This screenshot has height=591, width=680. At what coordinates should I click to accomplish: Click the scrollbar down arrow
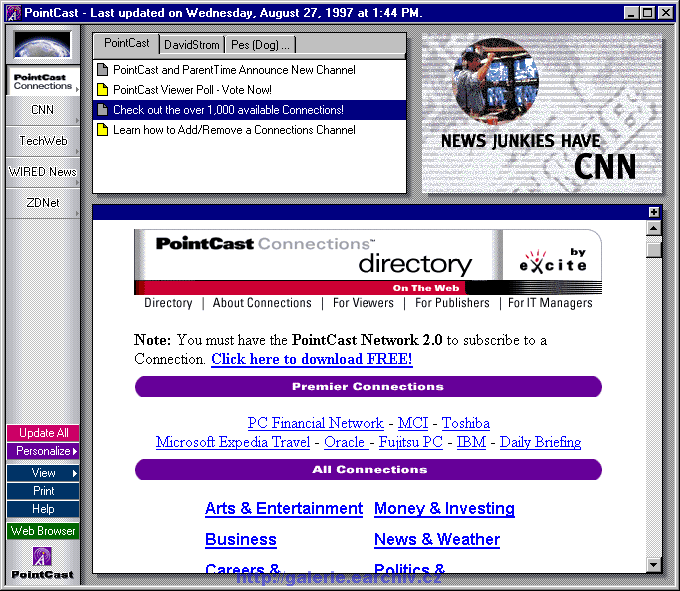click(x=654, y=565)
